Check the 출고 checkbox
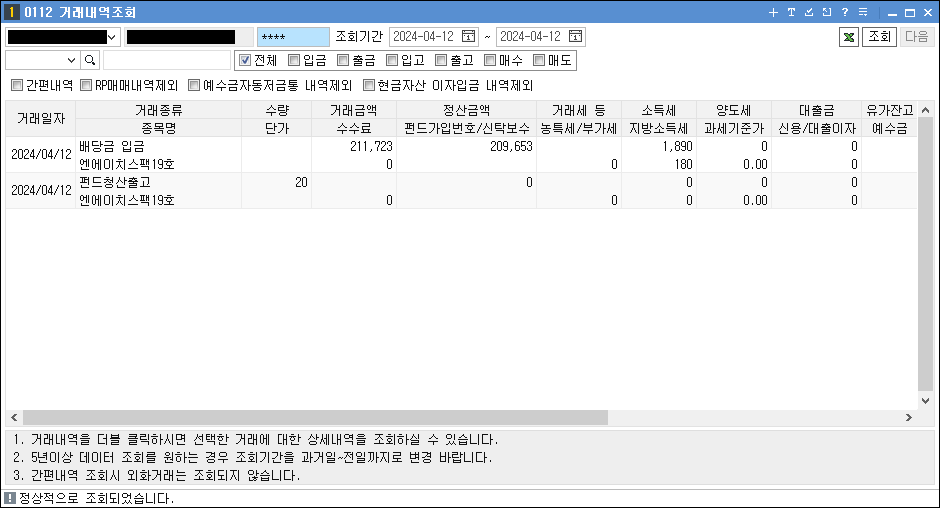This screenshot has height=508, width=940. [441, 60]
